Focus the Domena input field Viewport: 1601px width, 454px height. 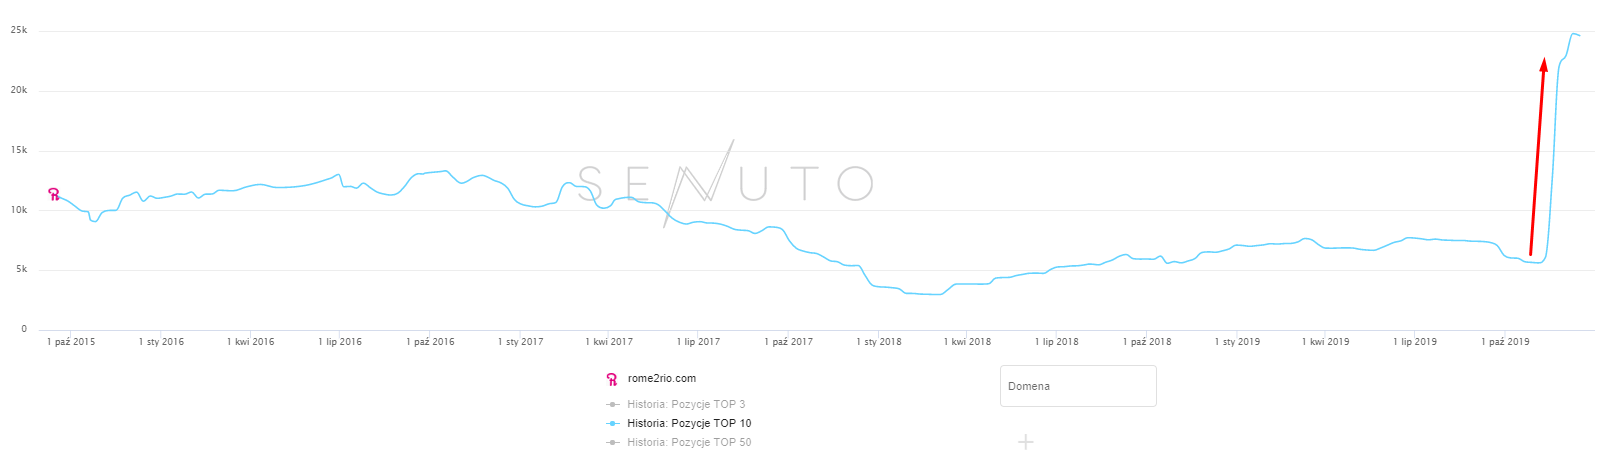coord(1078,386)
